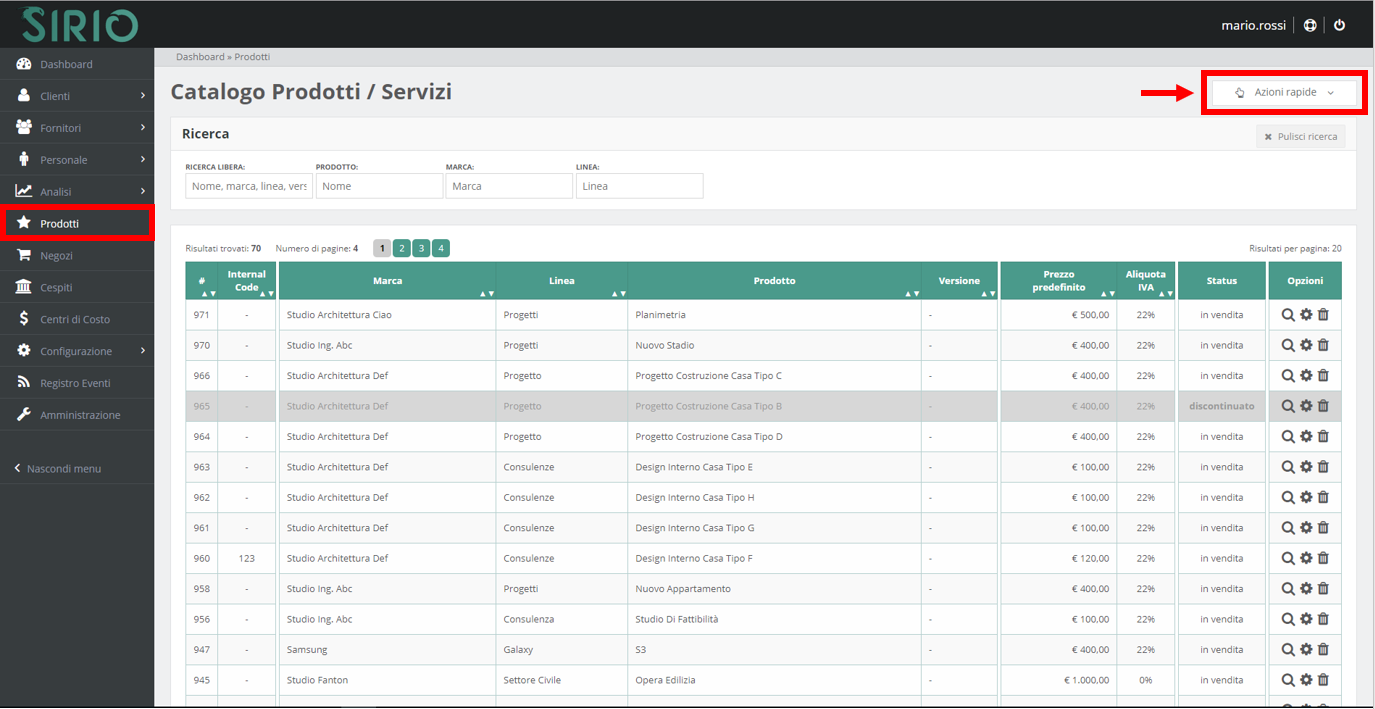Image resolution: width=1375 pixels, height=709 pixels.
Task: Click magnifier icon for discontinued product 965
Action: 1288,406
